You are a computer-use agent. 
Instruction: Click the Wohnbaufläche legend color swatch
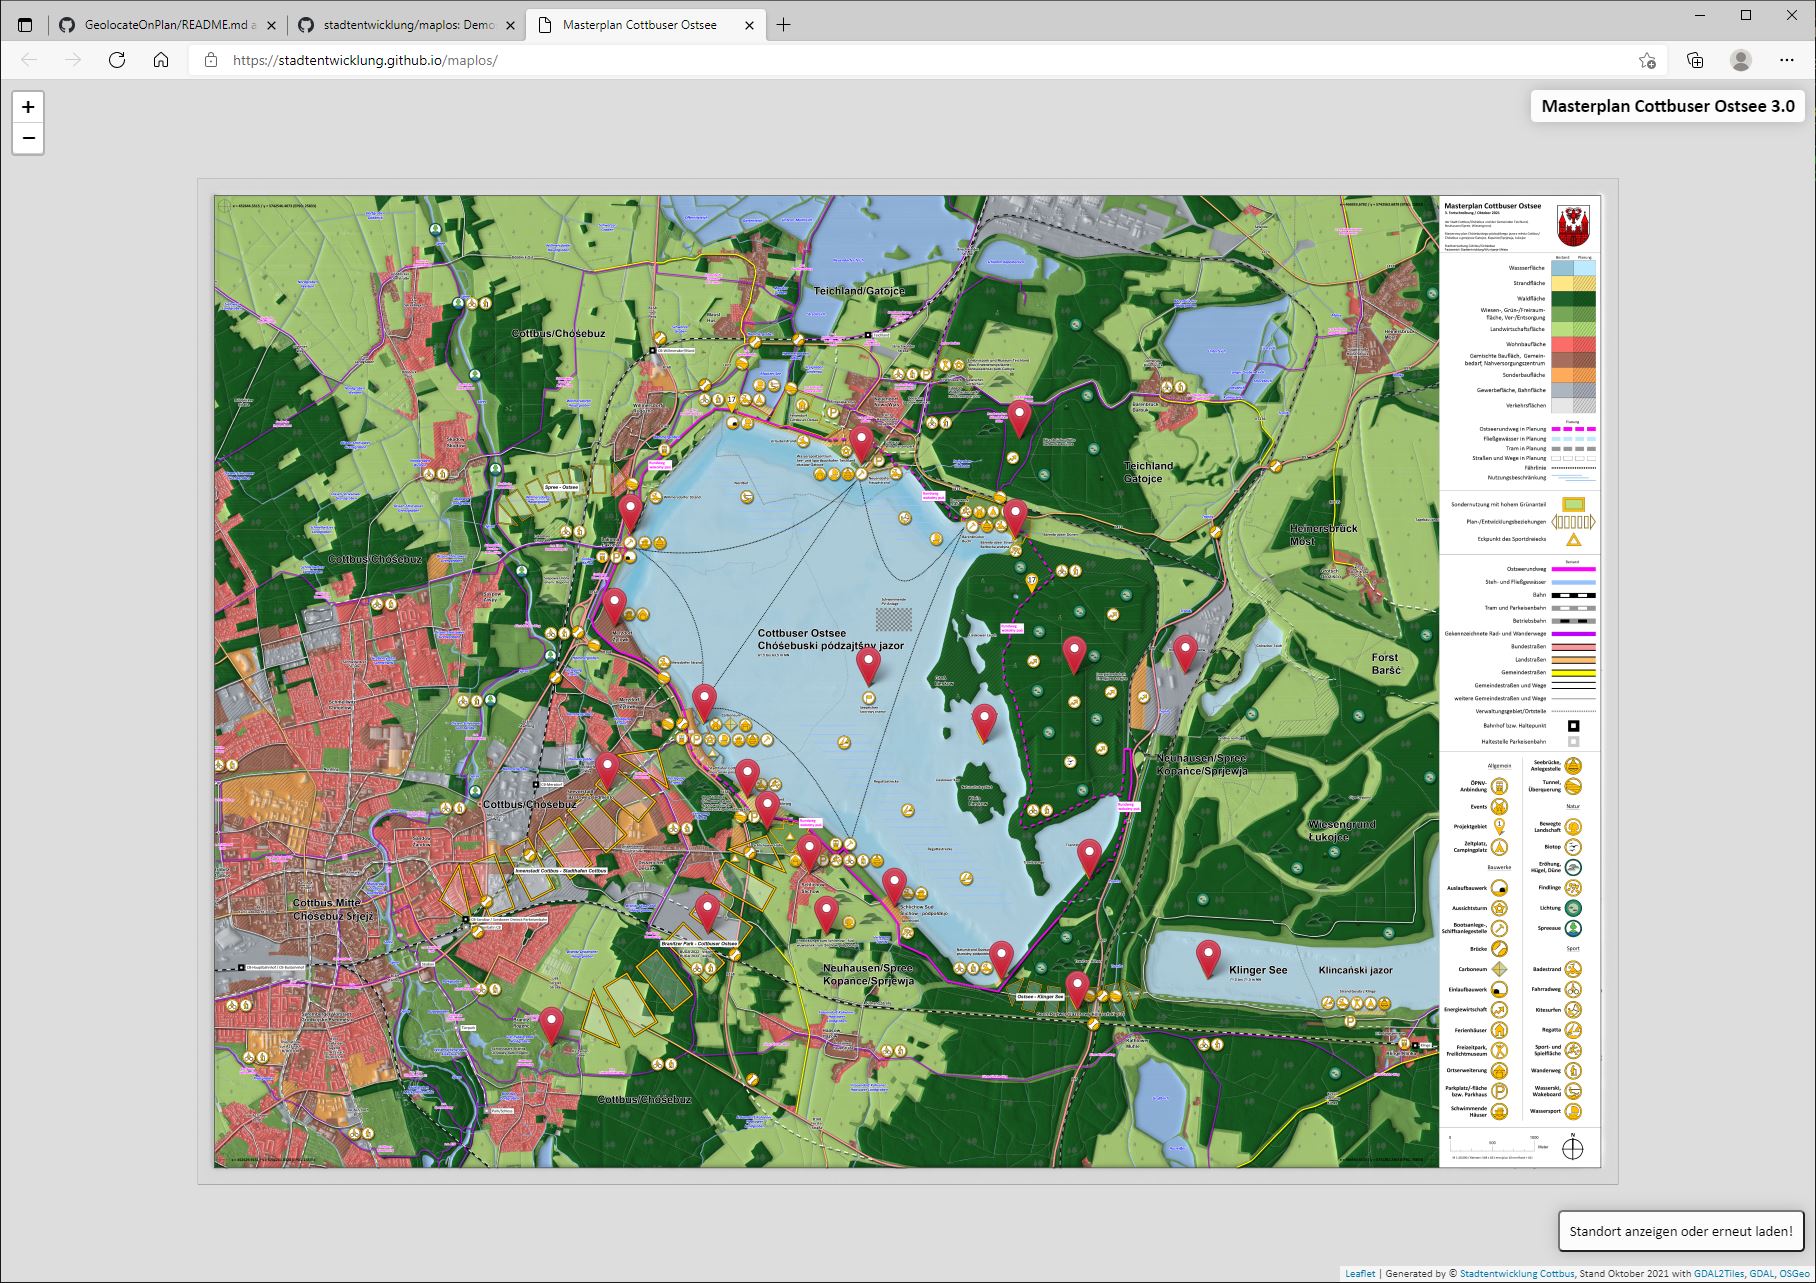point(1573,344)
